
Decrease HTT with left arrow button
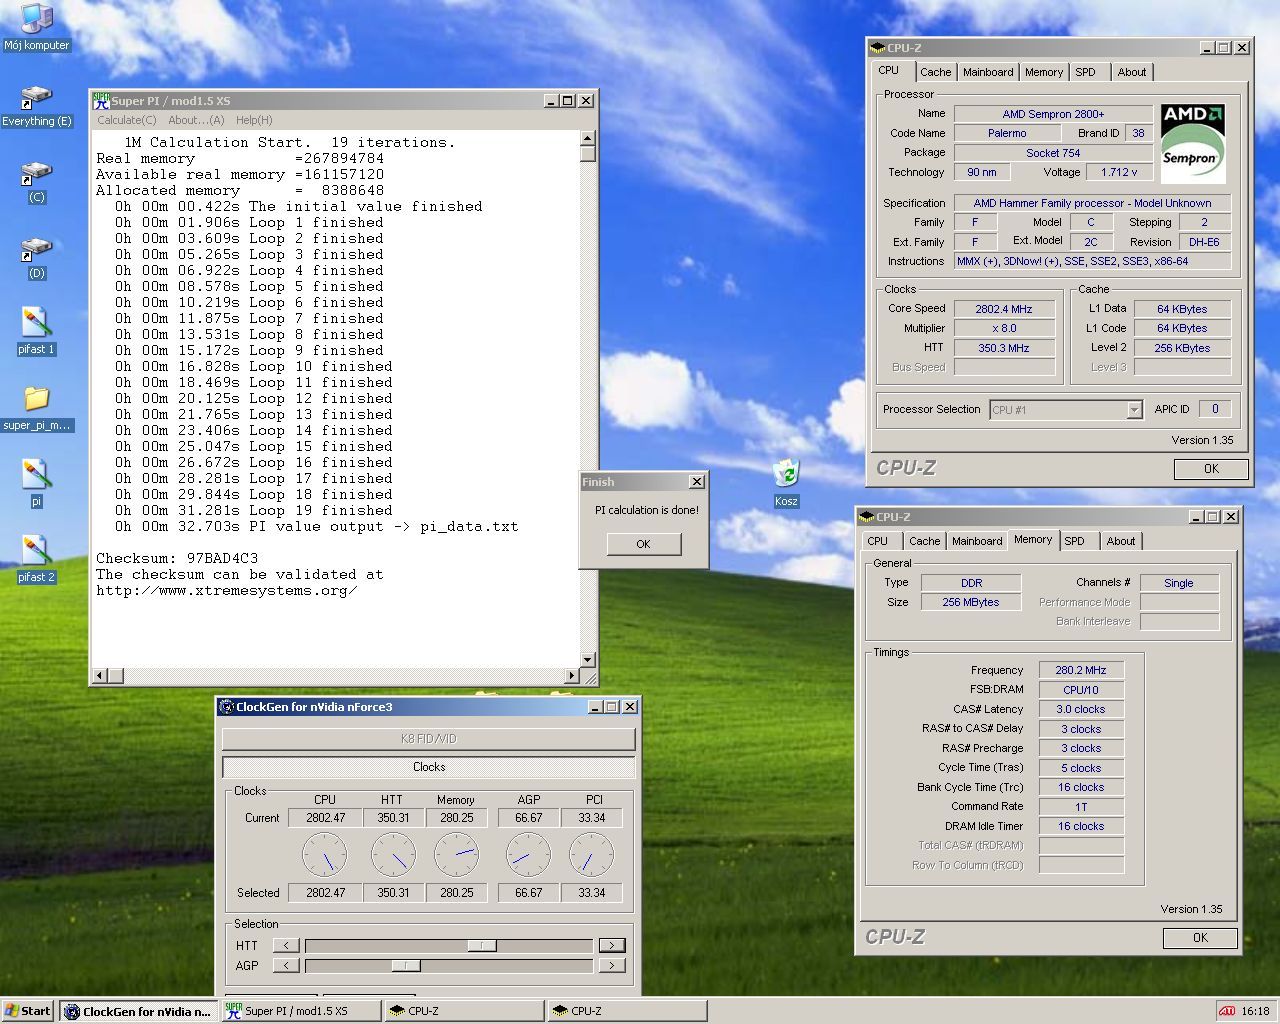286,945
